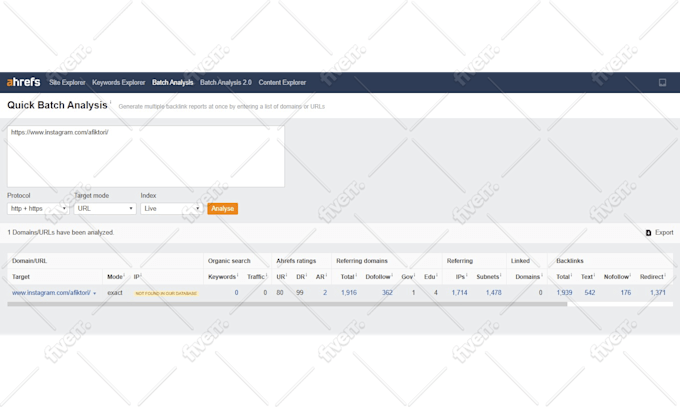Open the 1,714 referring IPs value

click(x=459, y=293)
